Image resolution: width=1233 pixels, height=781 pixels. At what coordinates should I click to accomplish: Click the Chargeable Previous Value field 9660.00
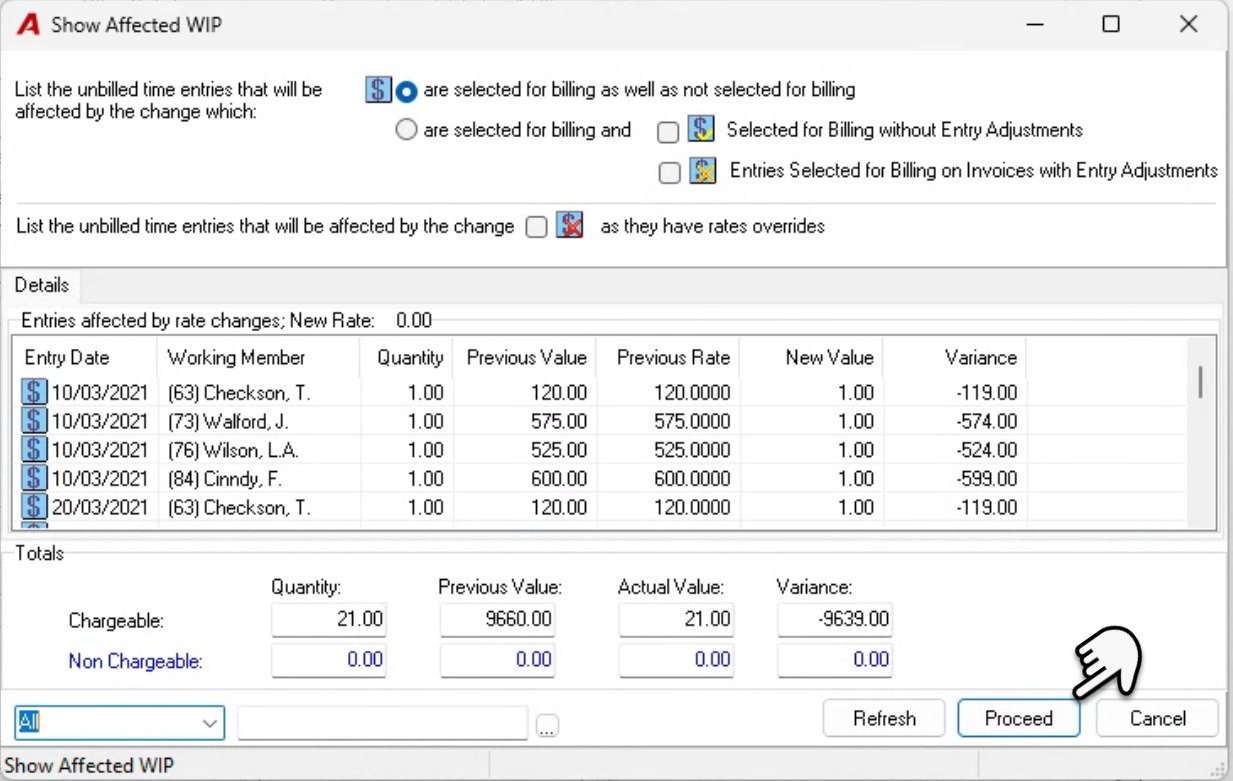pos(497,620)
